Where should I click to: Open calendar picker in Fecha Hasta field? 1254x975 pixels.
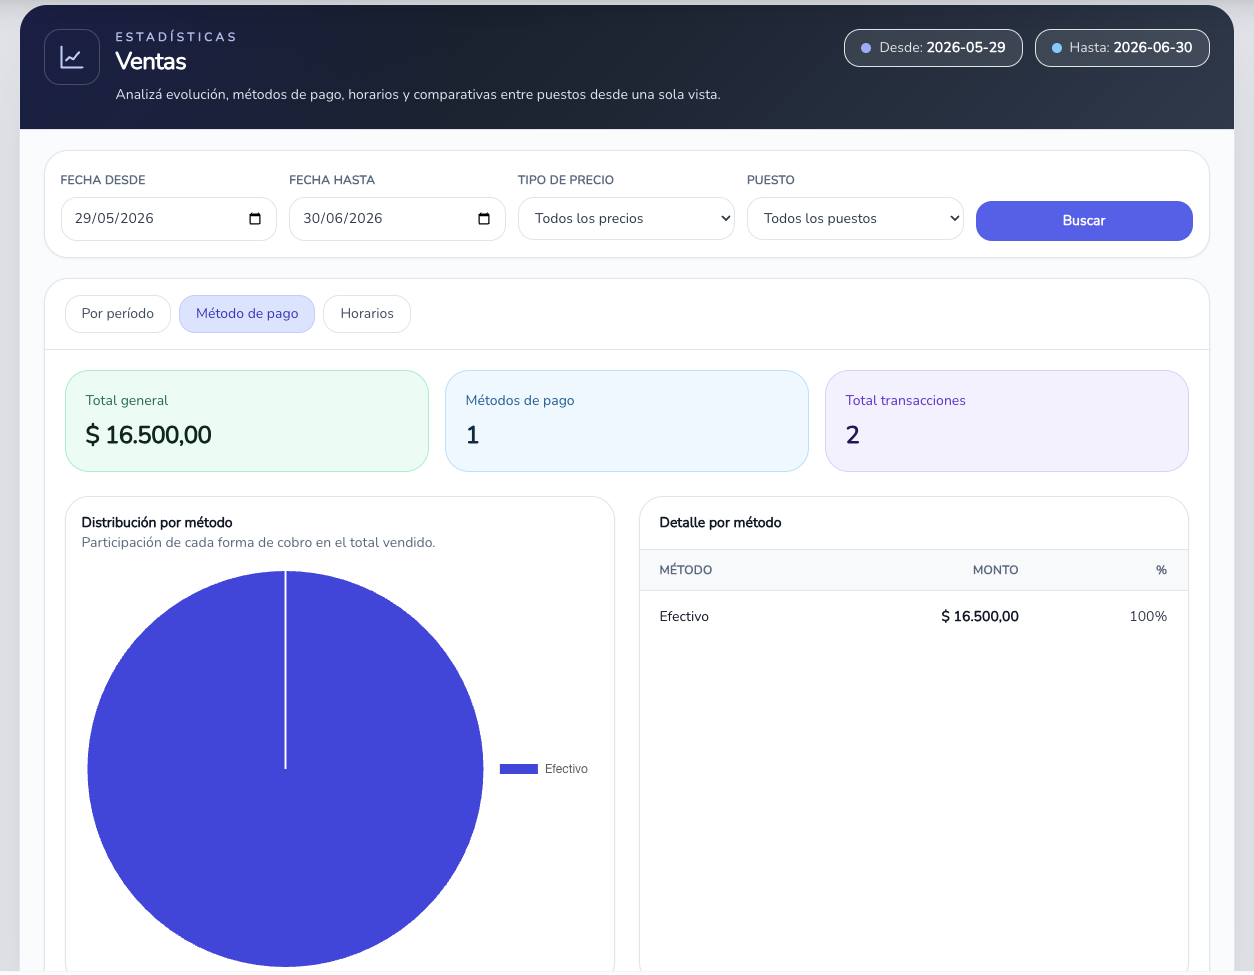pos(484,219)
